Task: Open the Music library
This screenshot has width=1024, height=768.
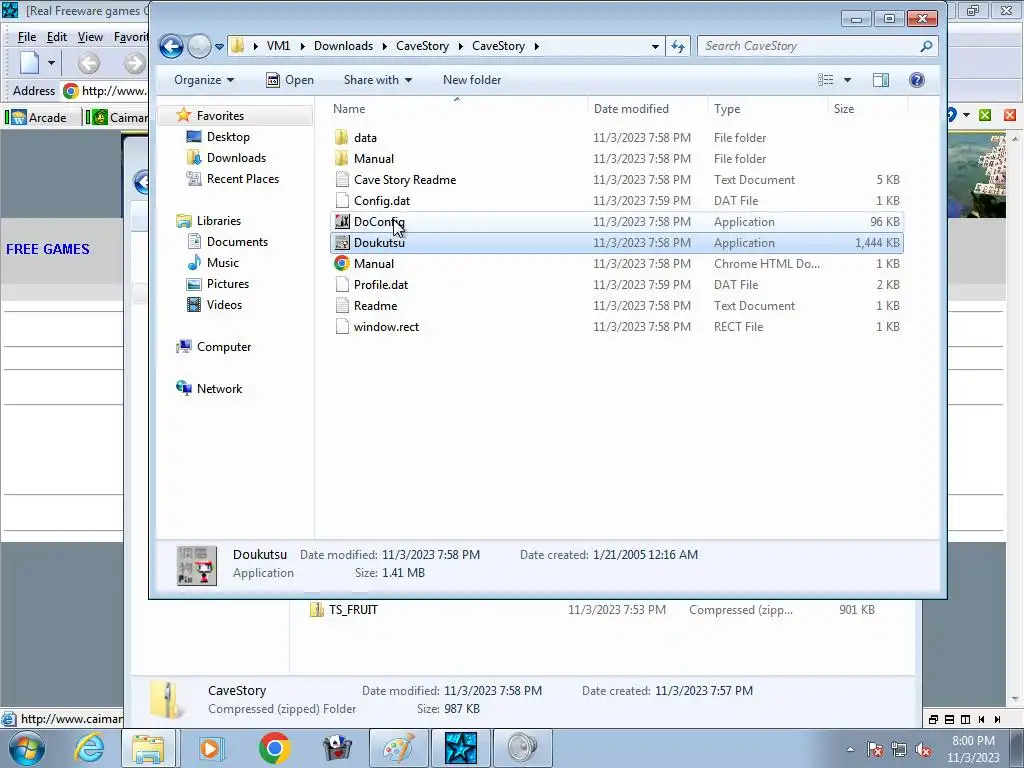Action: (223, 263)
